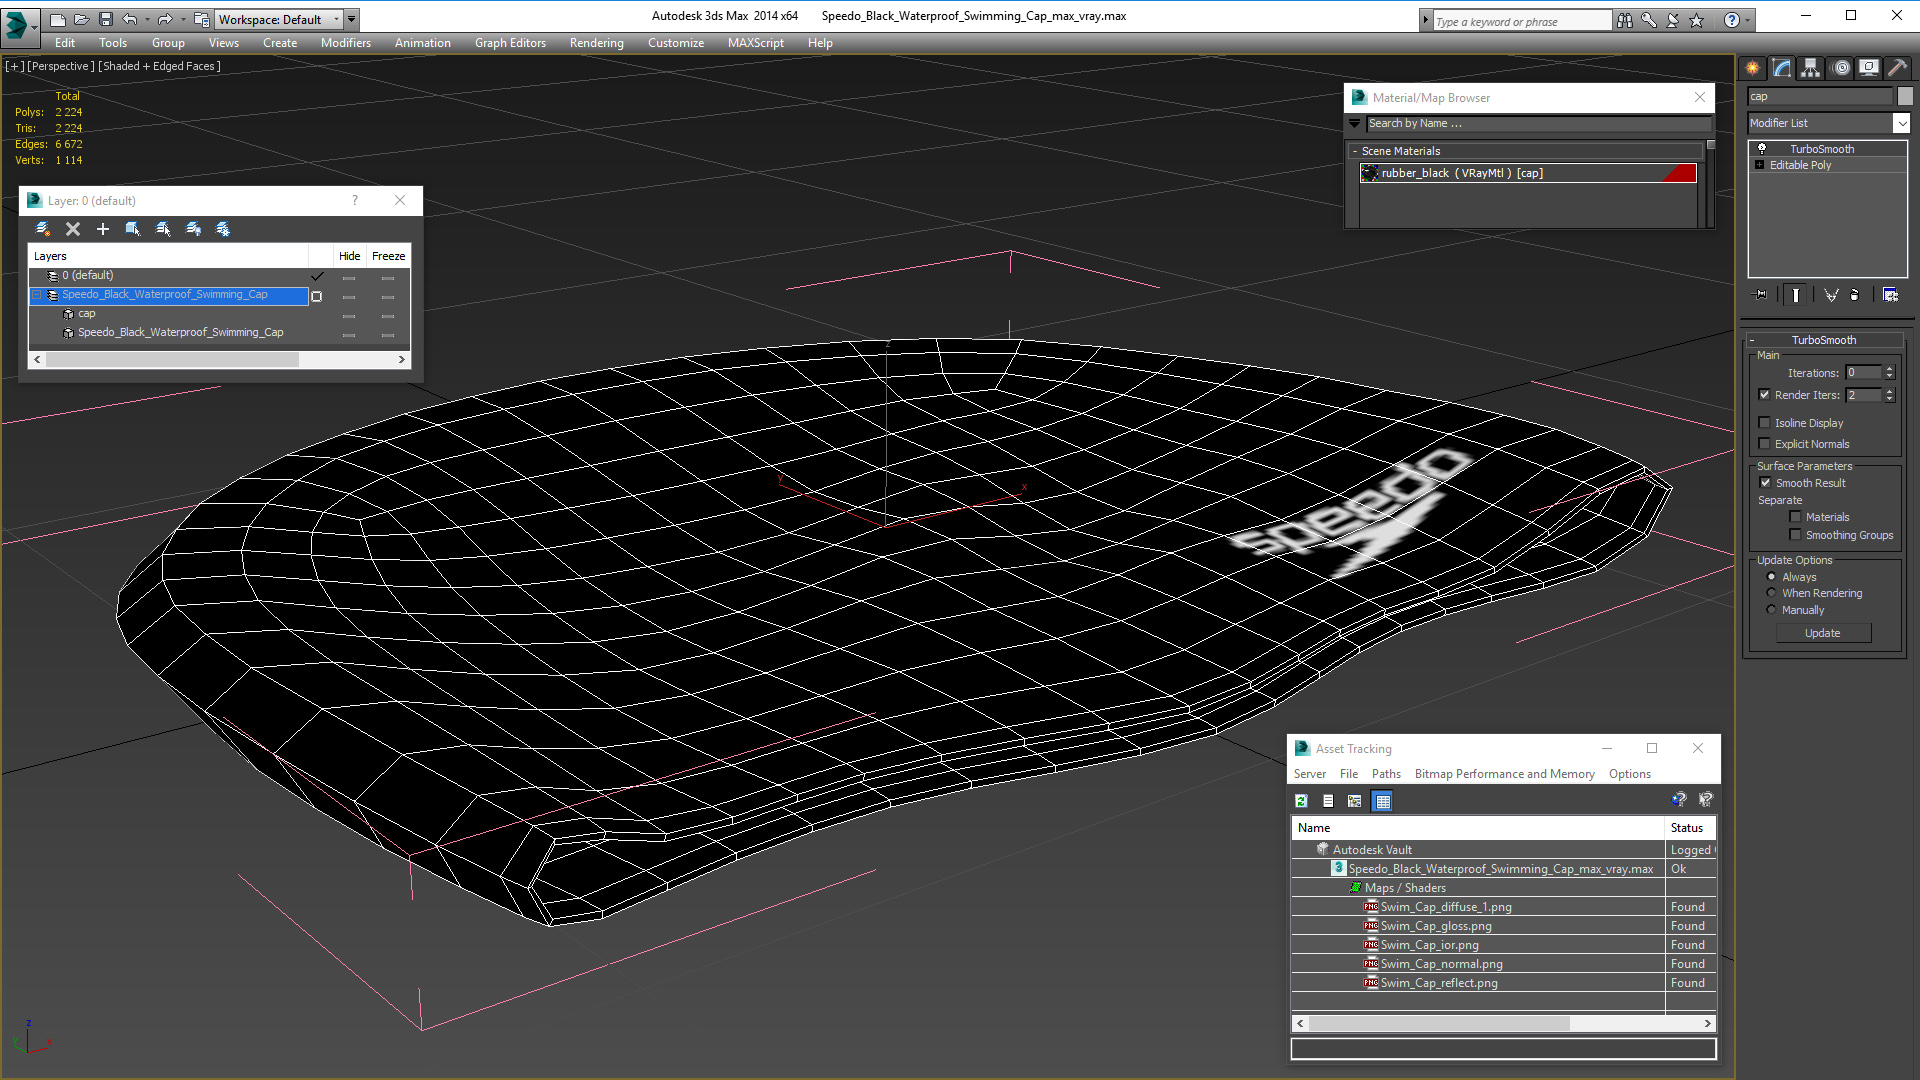Open Bitmap Performance and Memory menu

point(1504,774)
